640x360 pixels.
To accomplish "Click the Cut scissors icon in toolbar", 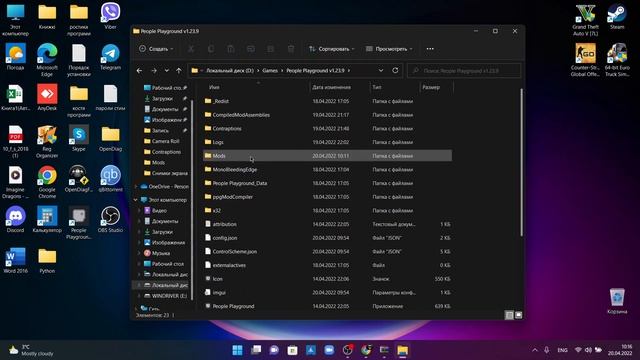I will click(x=191, y=49).
